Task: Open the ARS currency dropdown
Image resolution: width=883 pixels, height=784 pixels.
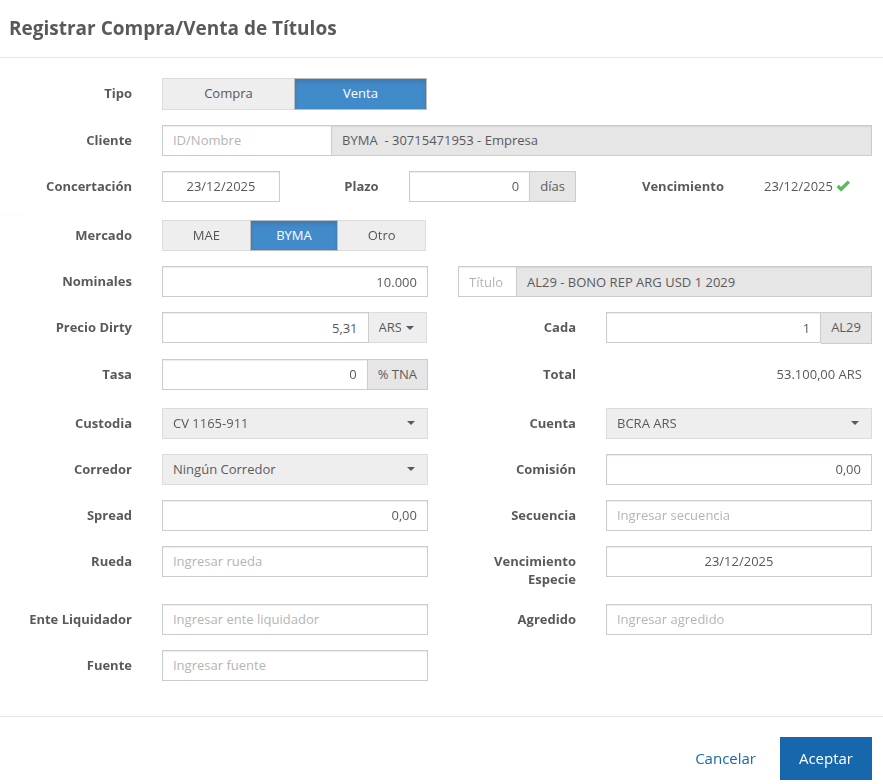Action: [396, 328]
